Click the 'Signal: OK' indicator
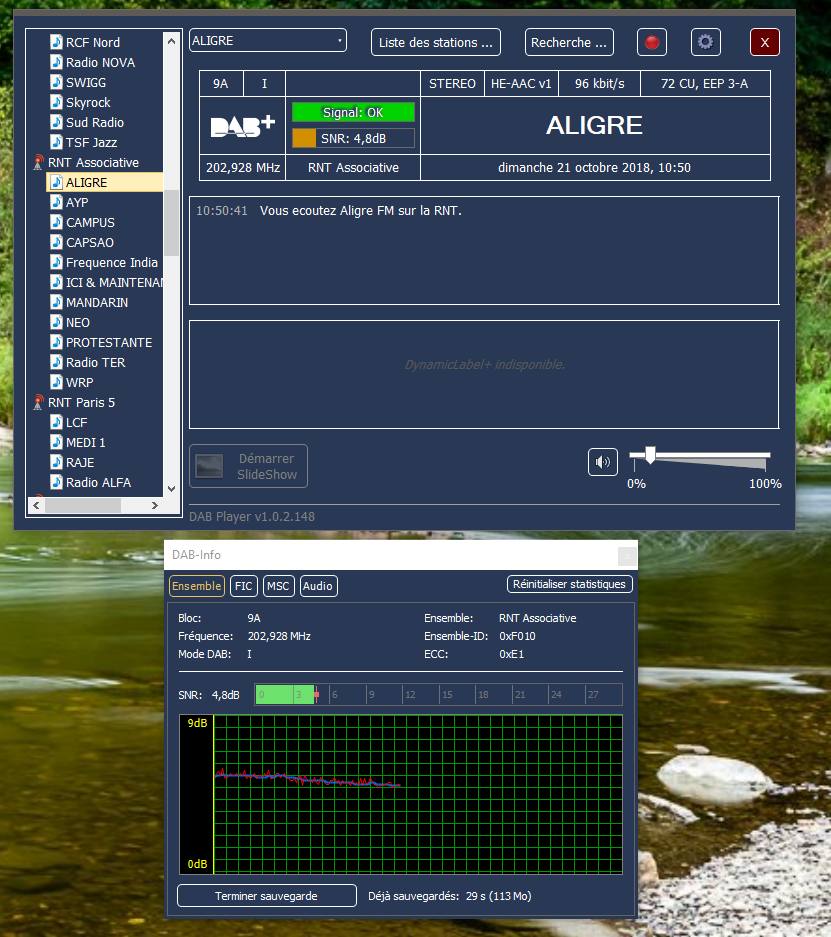This screenshot has width=831, height=937. [353, 112]
